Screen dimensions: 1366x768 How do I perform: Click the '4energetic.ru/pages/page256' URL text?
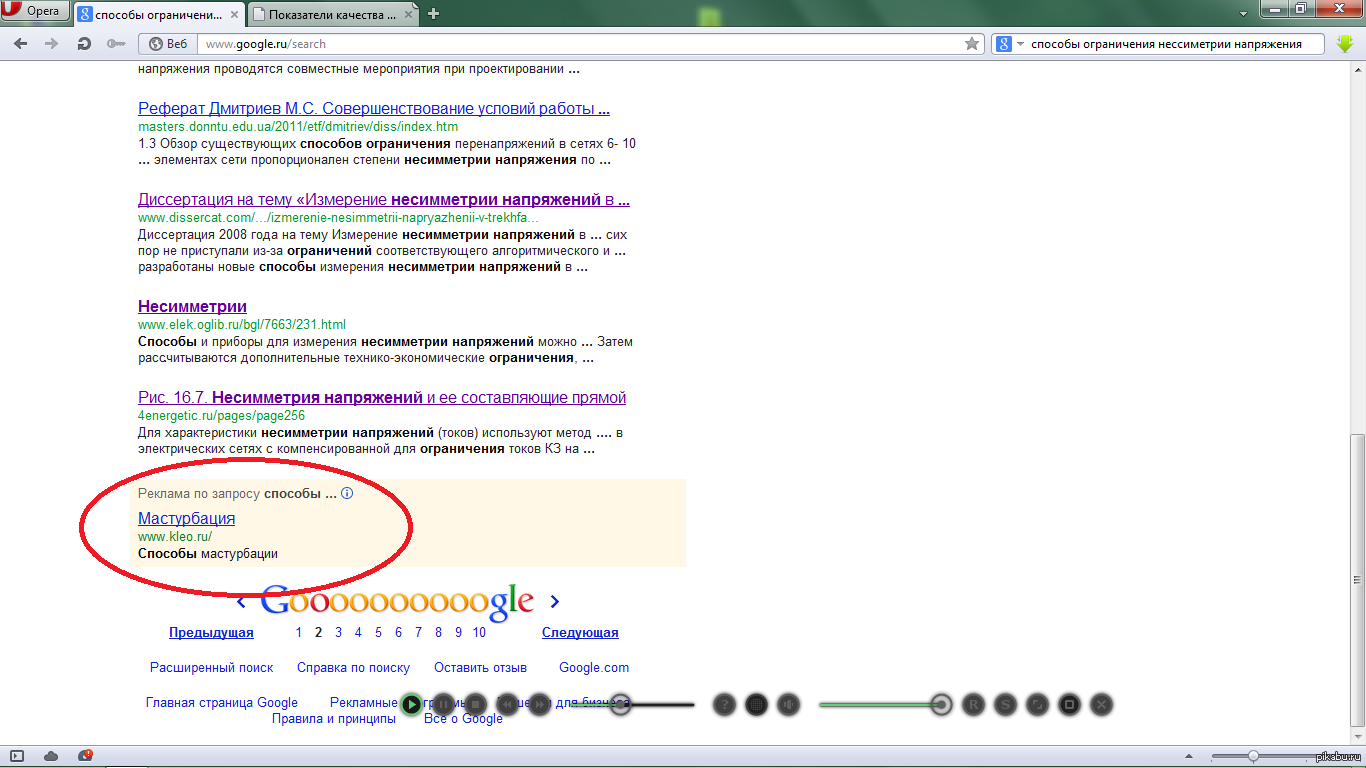221,415
